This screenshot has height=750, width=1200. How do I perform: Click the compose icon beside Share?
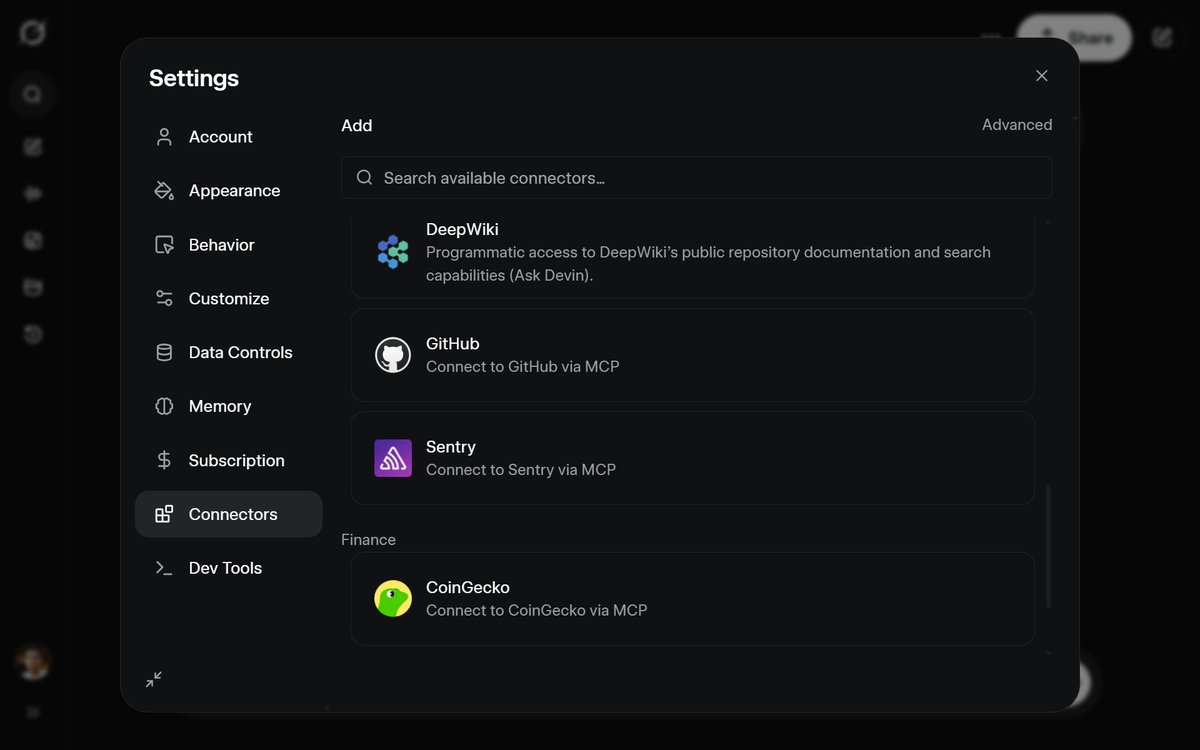(1162, 38)
